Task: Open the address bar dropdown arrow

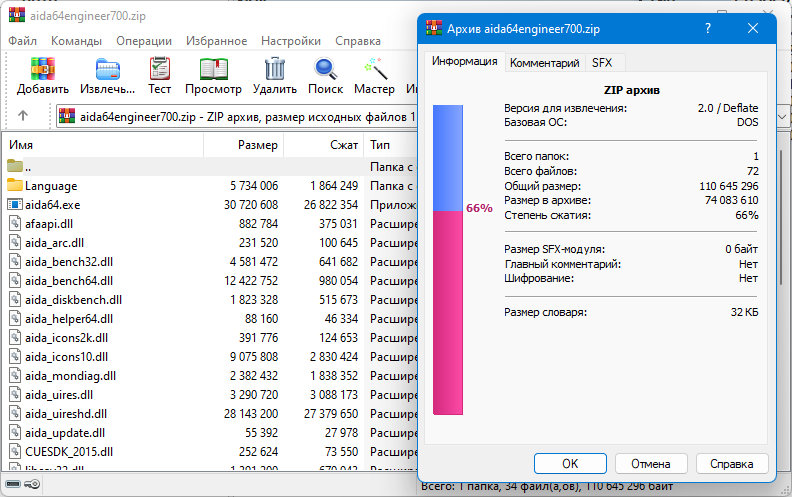Action: pos(782,117)
